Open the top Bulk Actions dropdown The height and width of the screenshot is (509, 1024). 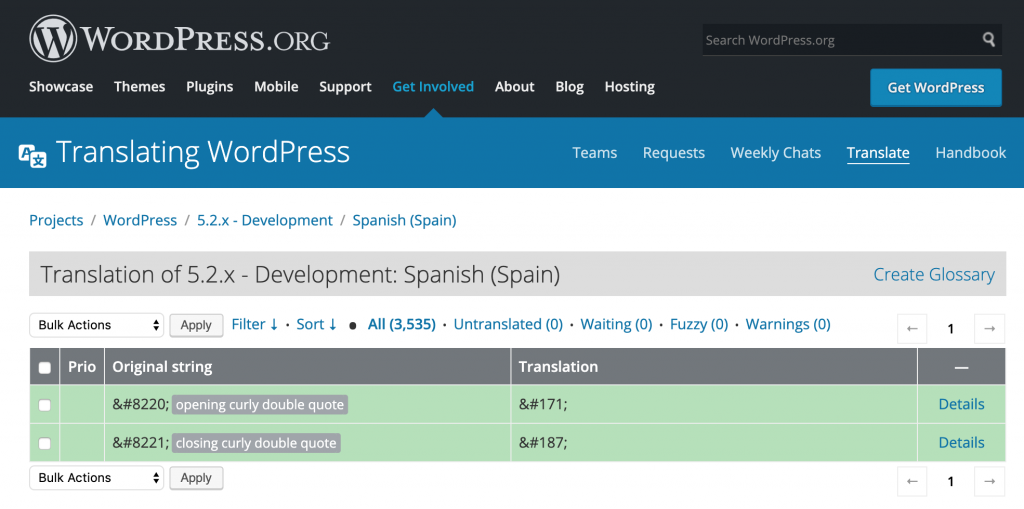coord(97,325)
